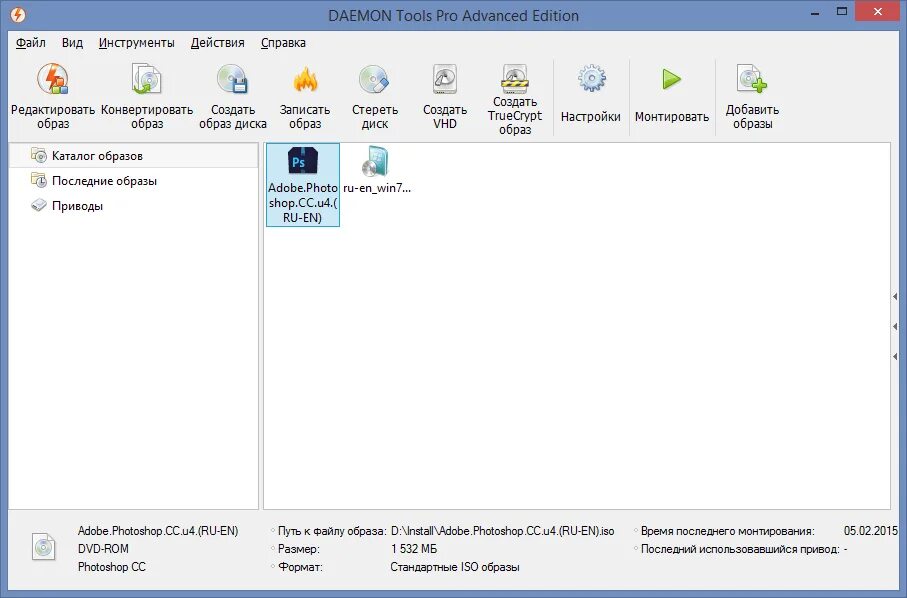Select the ru-en_win7 image thumbnail
The width and height of the screenshot is (907, 598).
(x=377, y=169)
